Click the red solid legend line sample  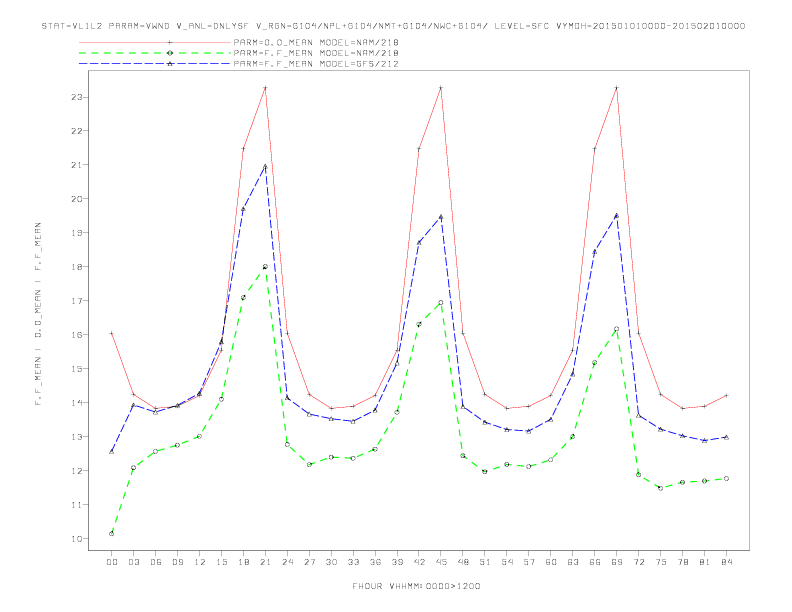155,42
